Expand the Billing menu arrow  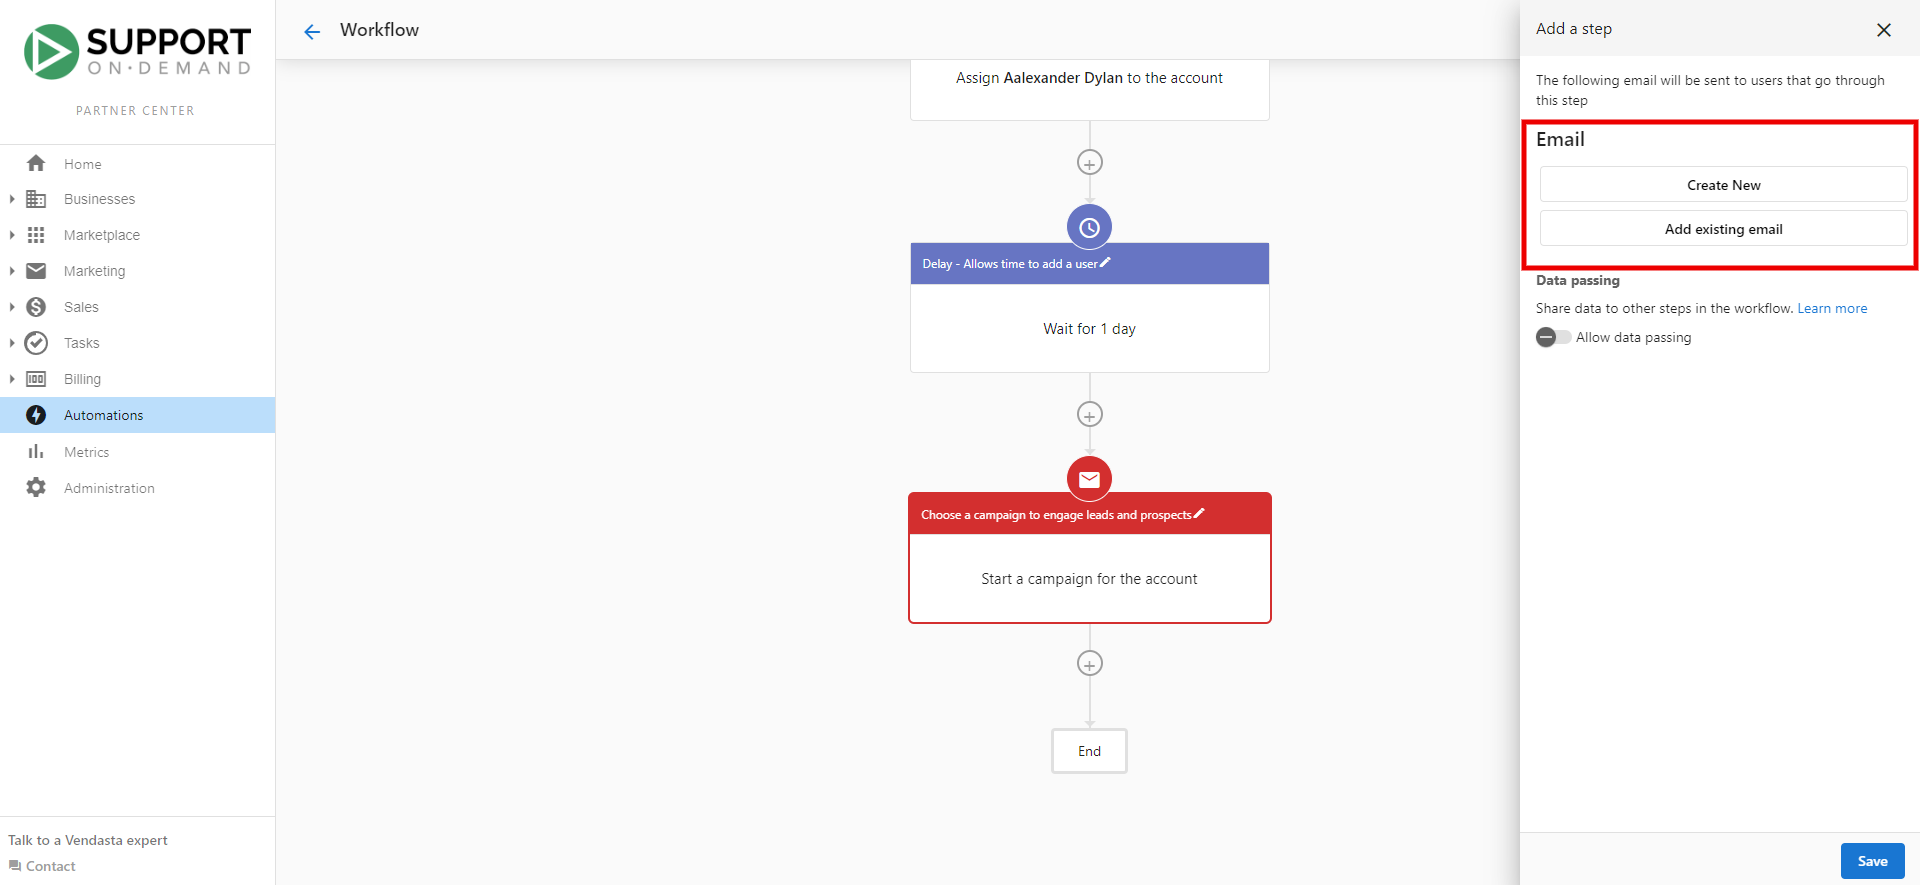[x=12, y=379]
